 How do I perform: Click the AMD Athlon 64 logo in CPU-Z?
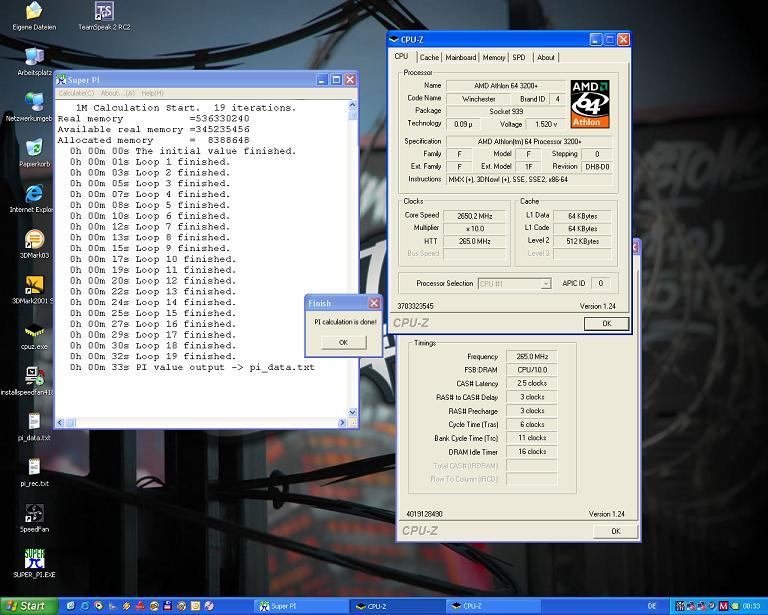(x=590, y=104)
